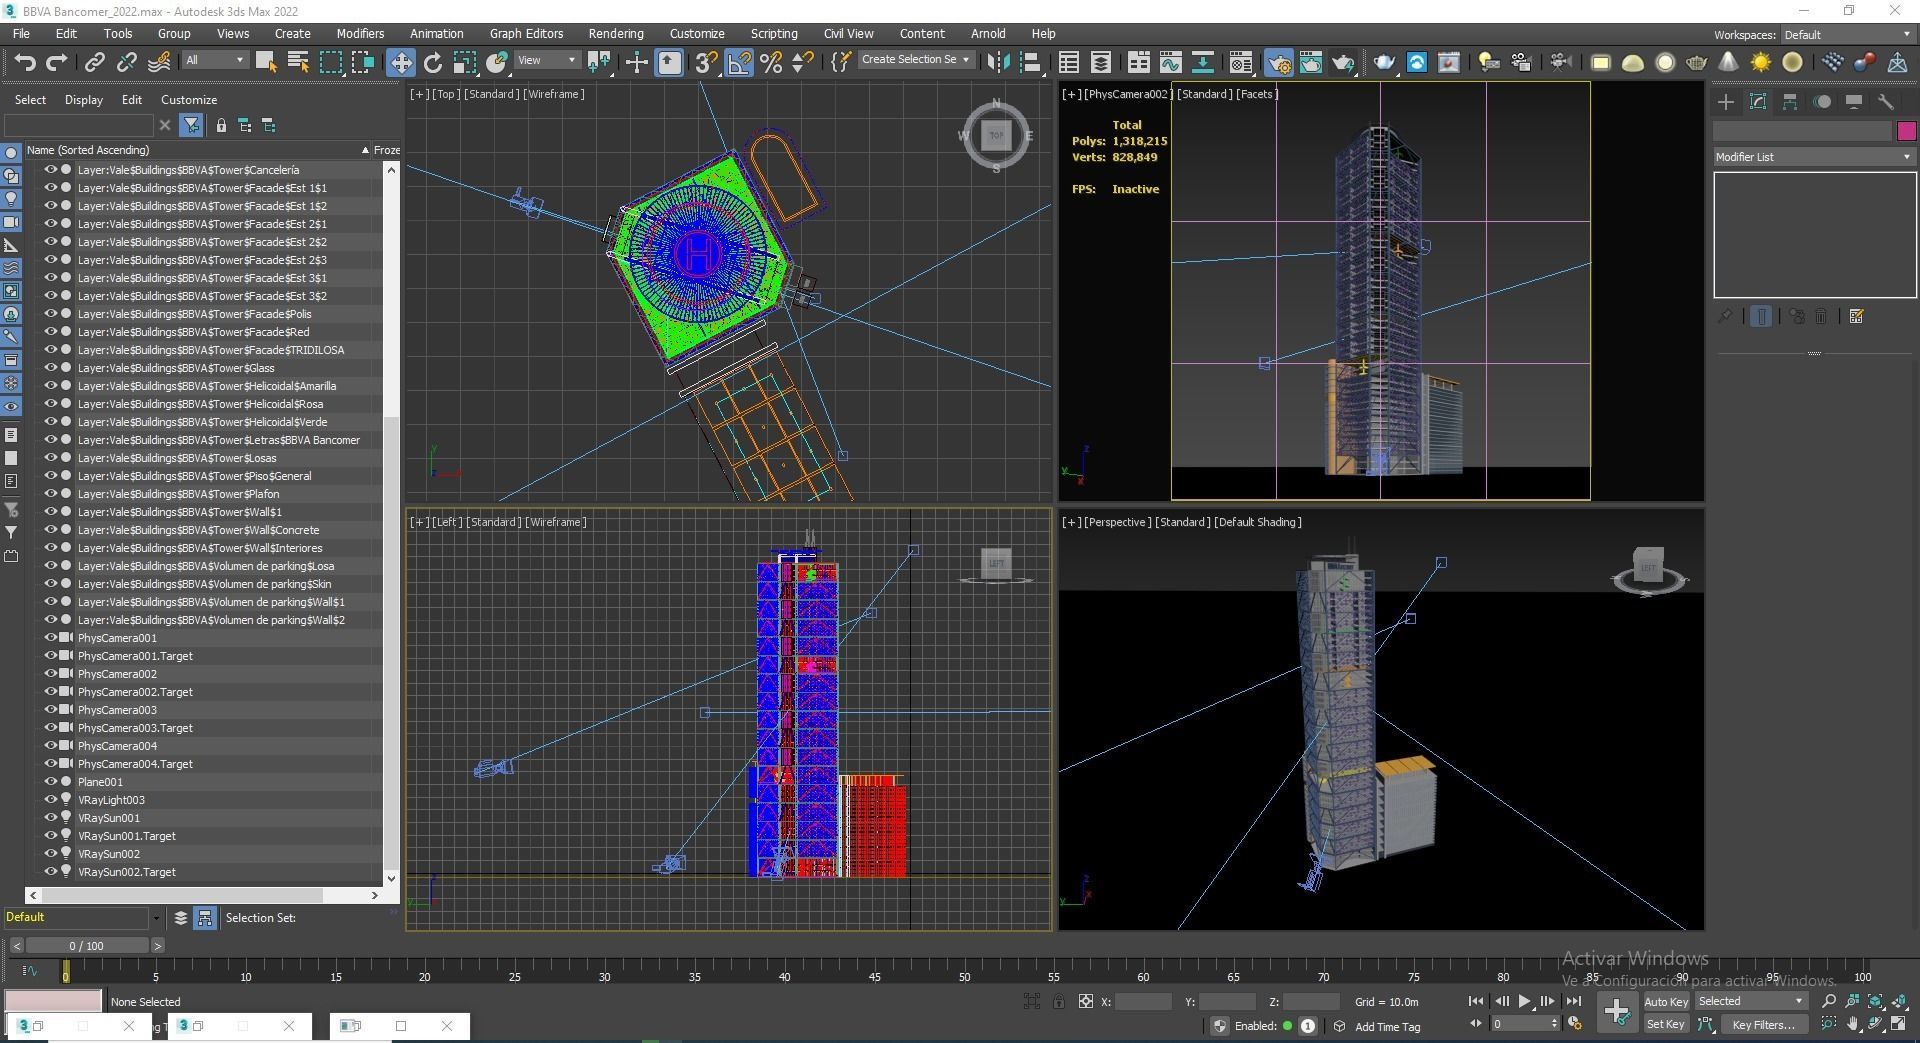Open the Hierarchy panel tab
Viewport: 1920px width, 1043px height.
[1790, 101]
